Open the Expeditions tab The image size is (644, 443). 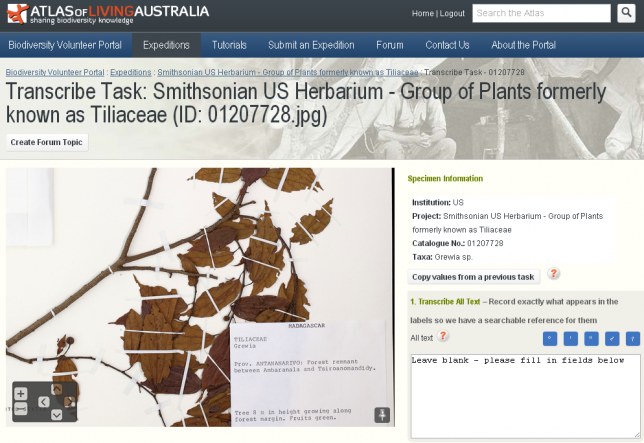click(166, 45)
